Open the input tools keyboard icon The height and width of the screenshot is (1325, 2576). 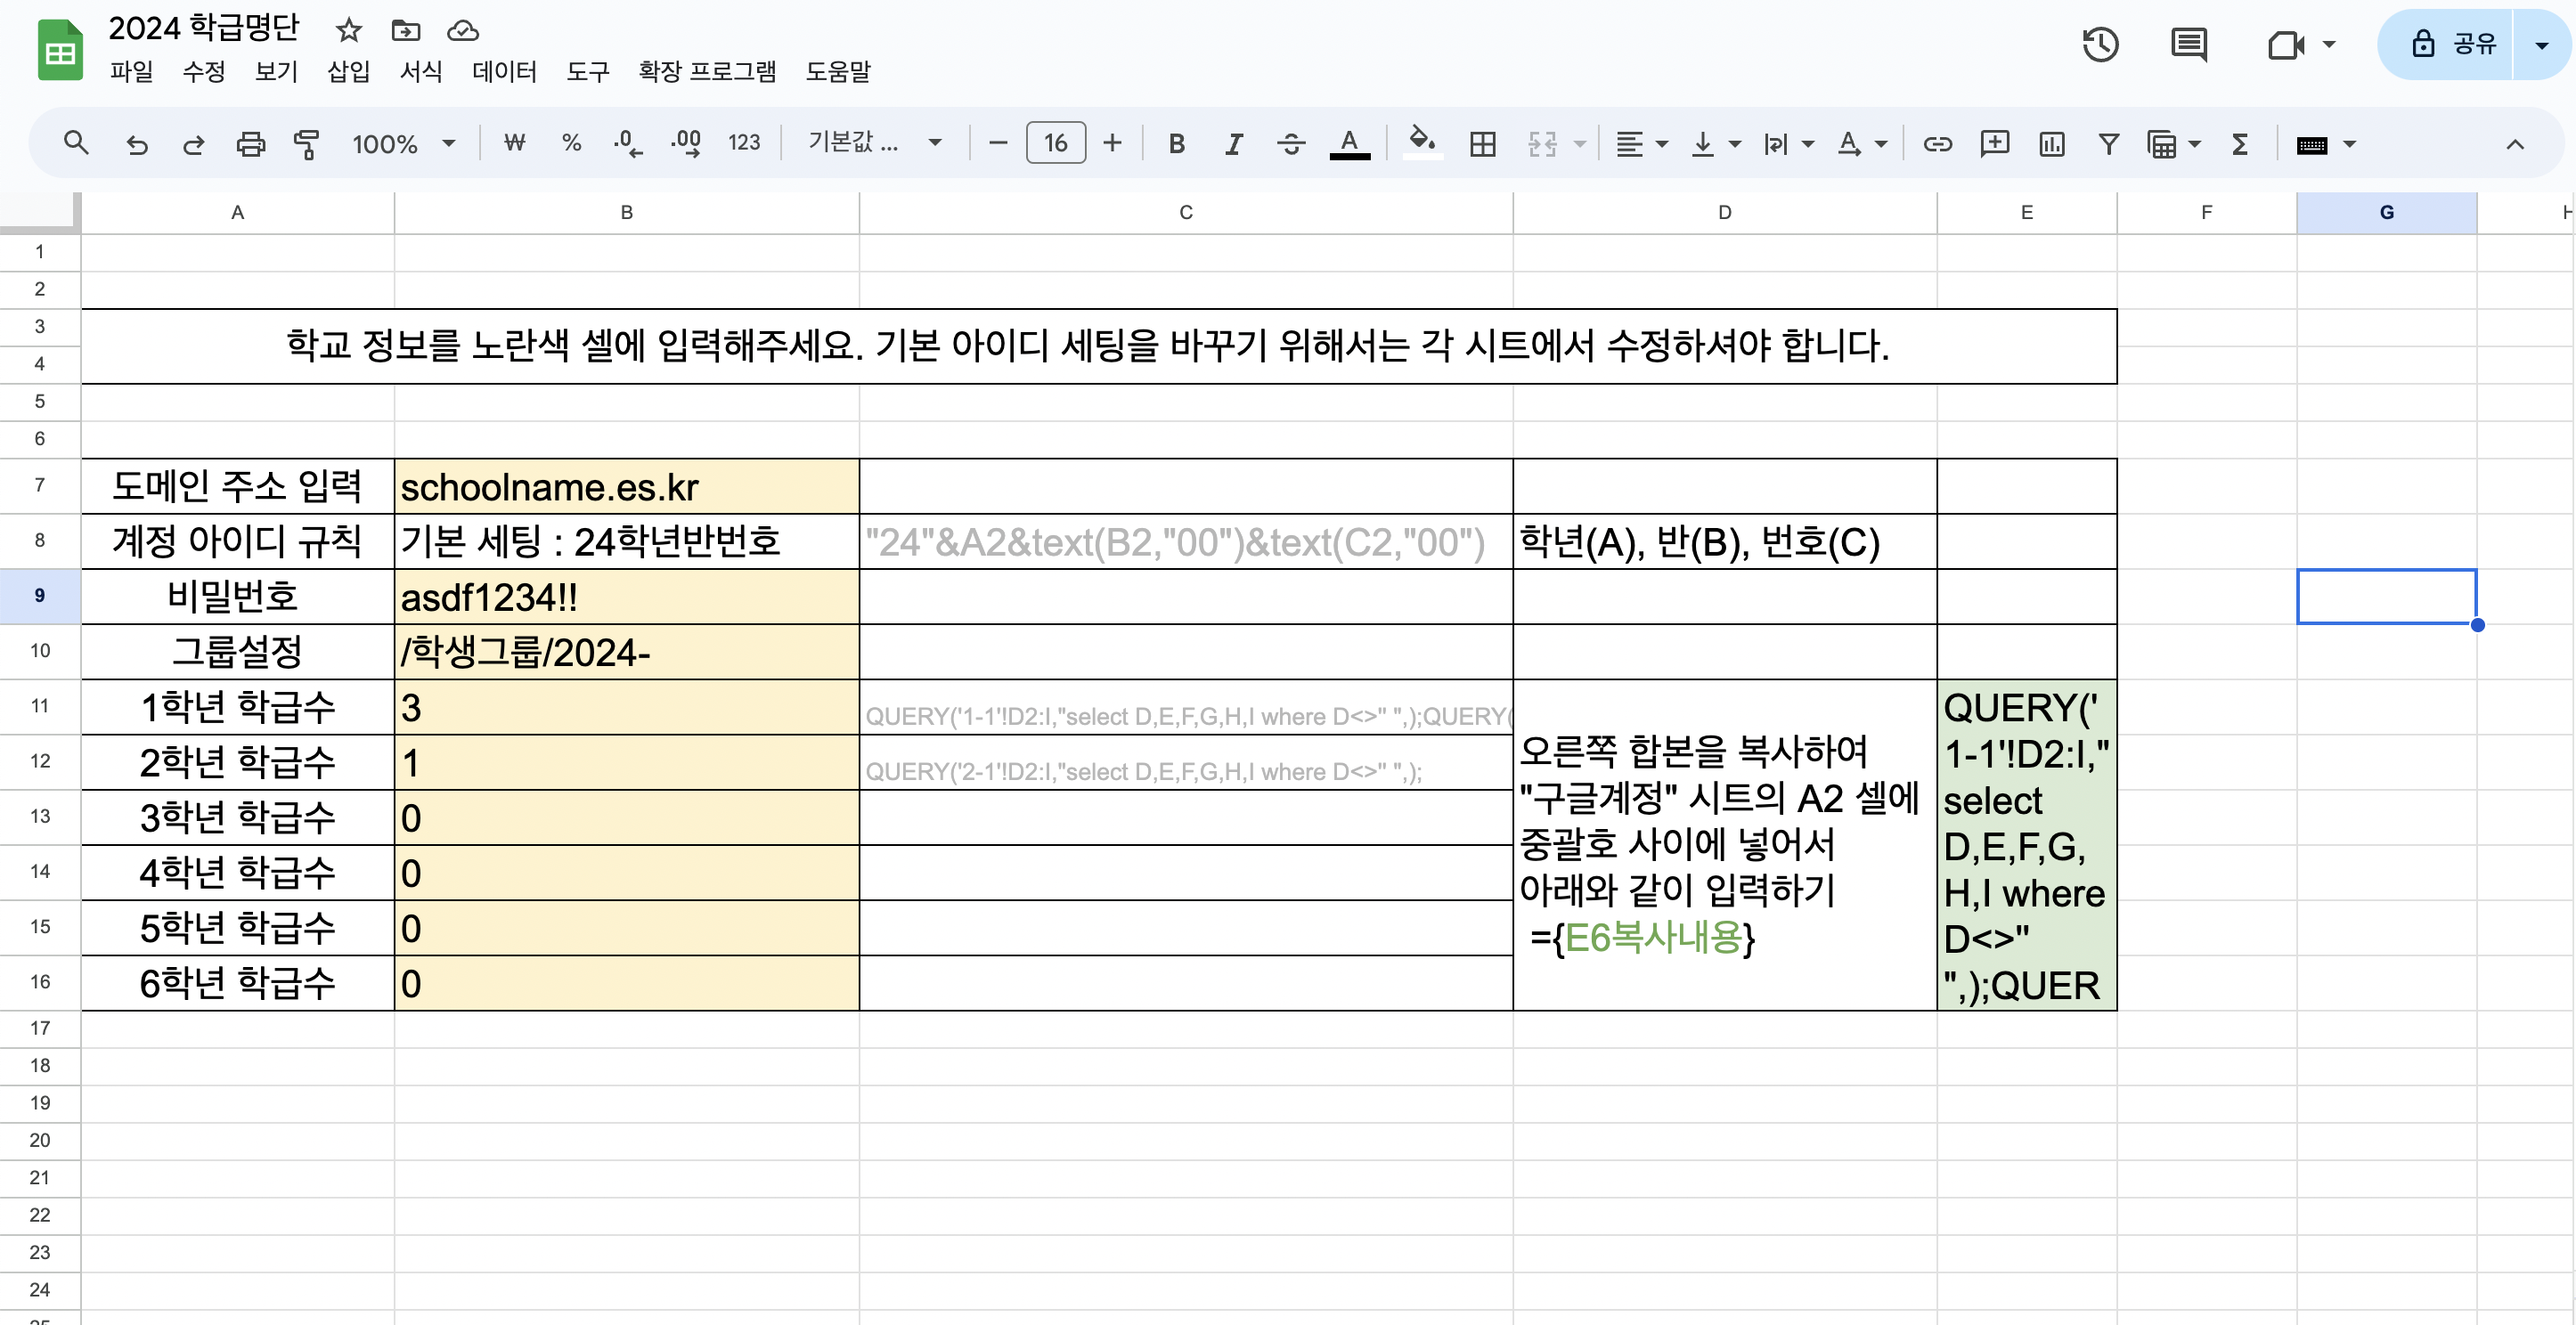point(2311,145)
